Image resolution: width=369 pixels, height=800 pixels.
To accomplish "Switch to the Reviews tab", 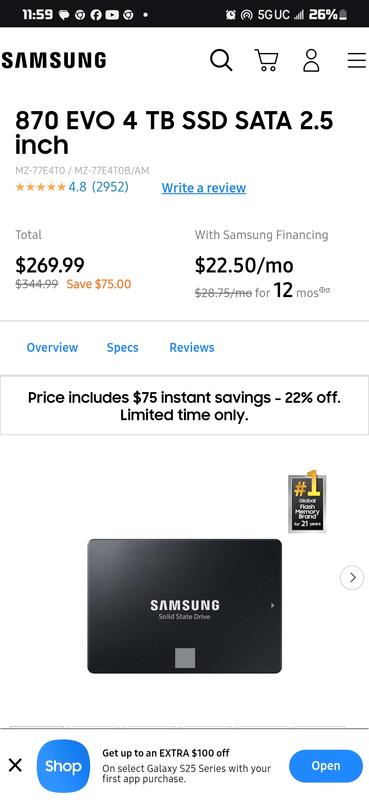I will point(192,347).
